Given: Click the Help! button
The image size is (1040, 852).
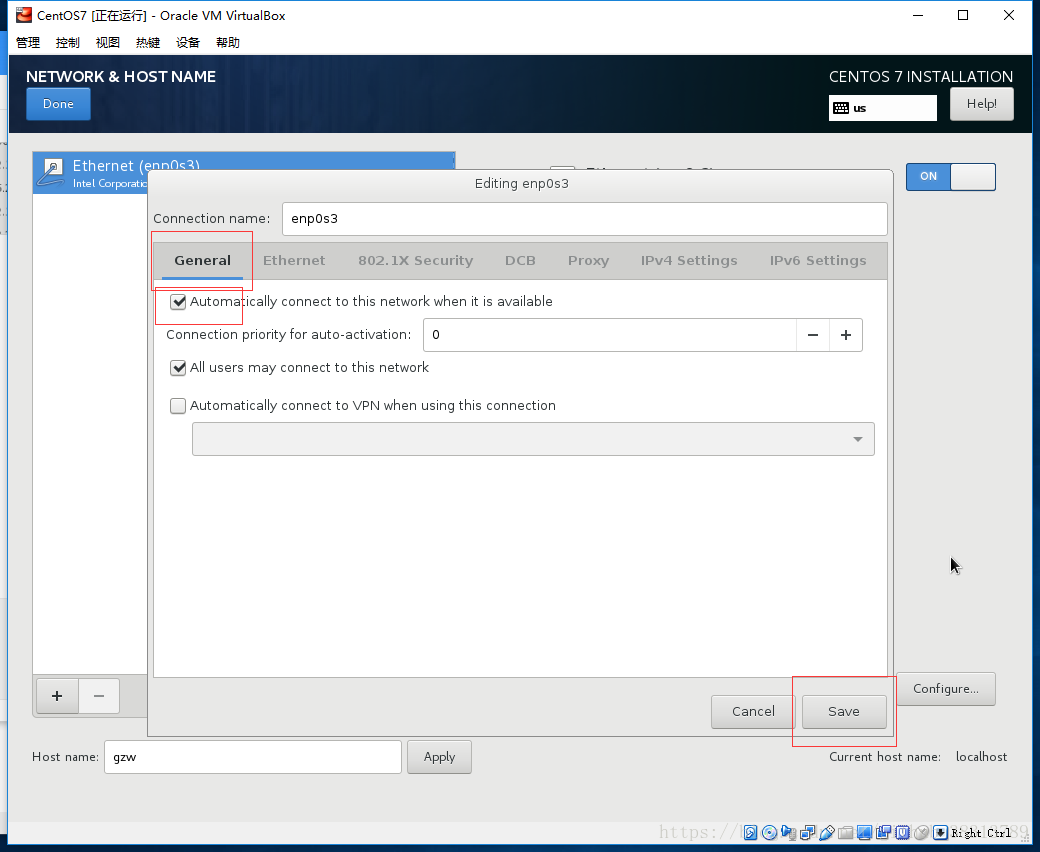Looking at the screenshot, I should tap(982, 104).
